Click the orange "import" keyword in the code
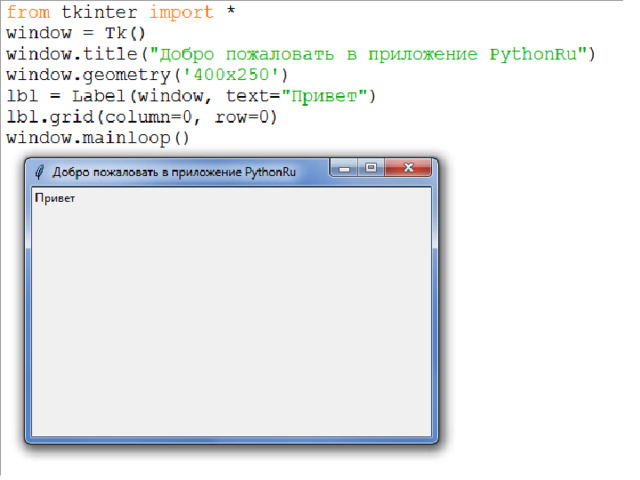The width and height of the screenshot is (640, 480). click(x=181, y=13)
